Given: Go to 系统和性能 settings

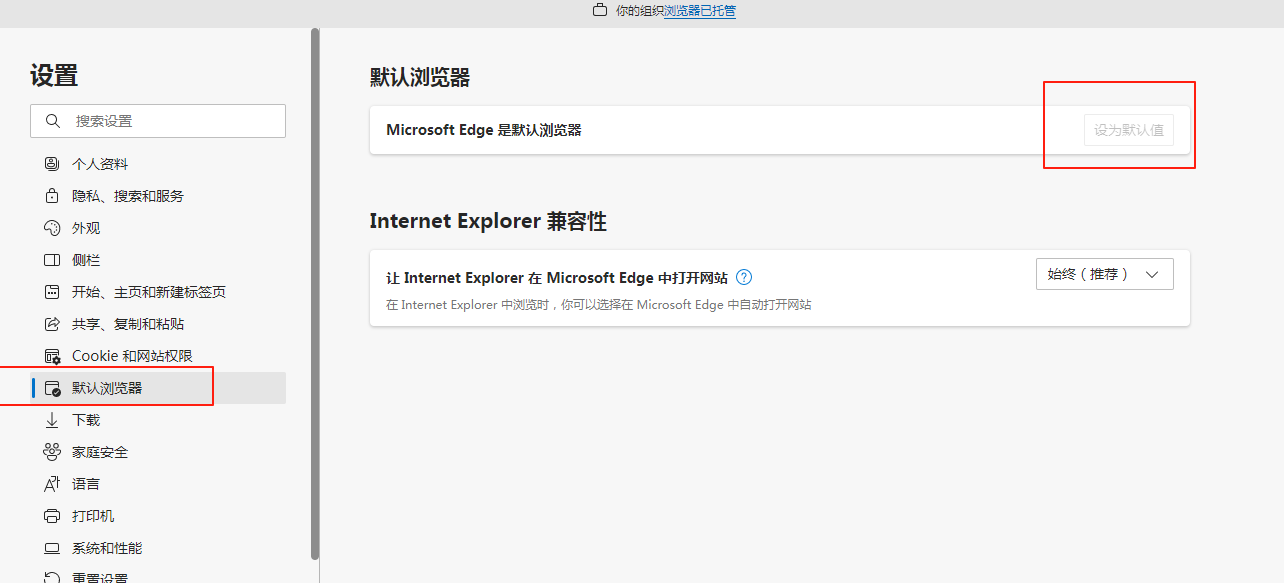Looking at the screenshot, I should tap(158, 548).
